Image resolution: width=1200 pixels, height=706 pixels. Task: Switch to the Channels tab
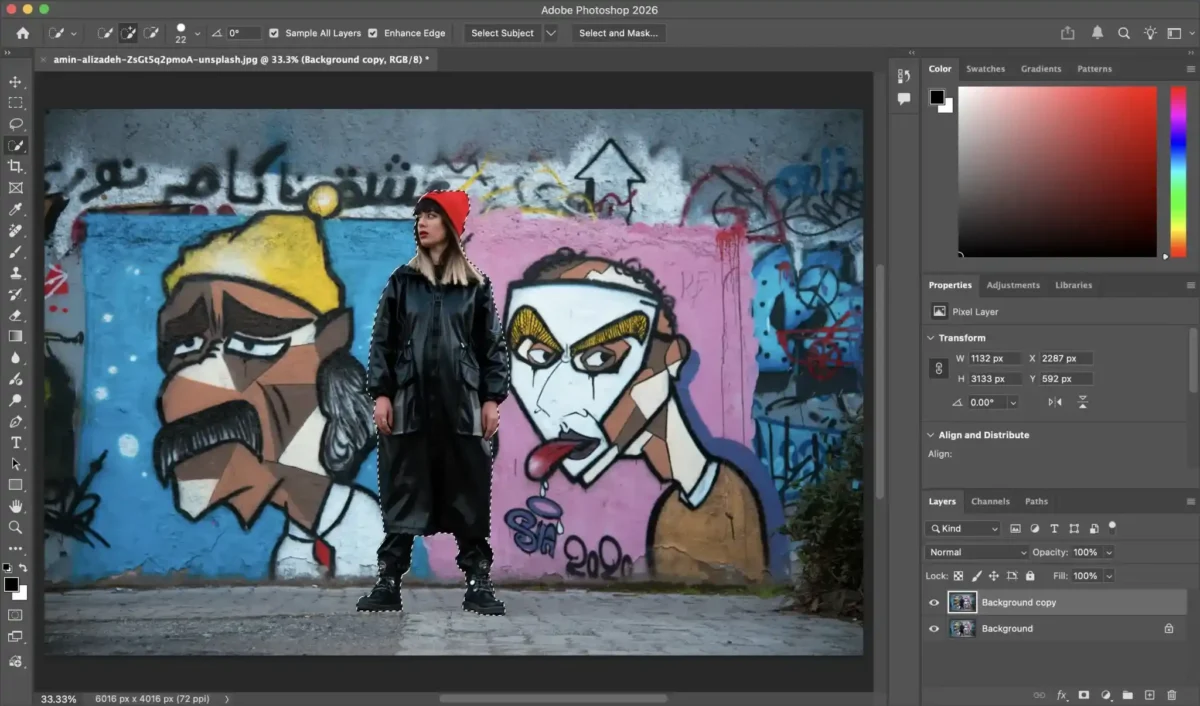coord(990,501)
